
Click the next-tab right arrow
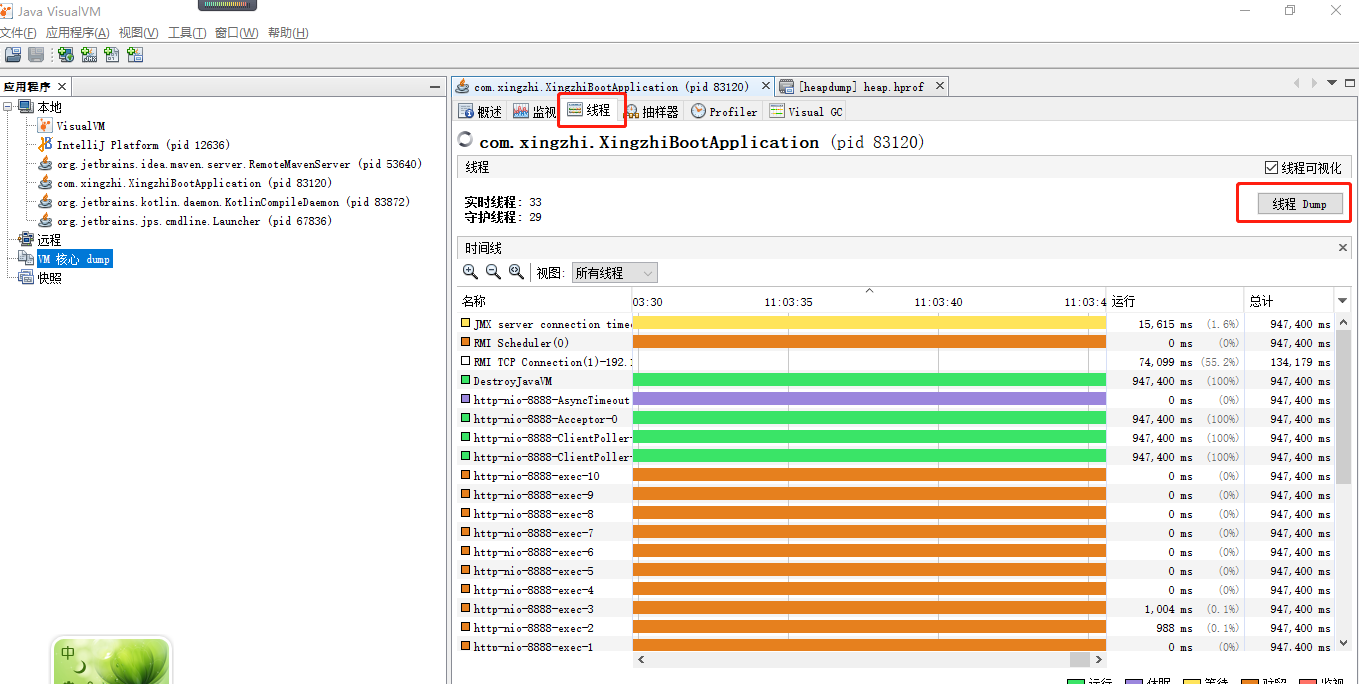pyautogui.click(x=1314, y=83)
